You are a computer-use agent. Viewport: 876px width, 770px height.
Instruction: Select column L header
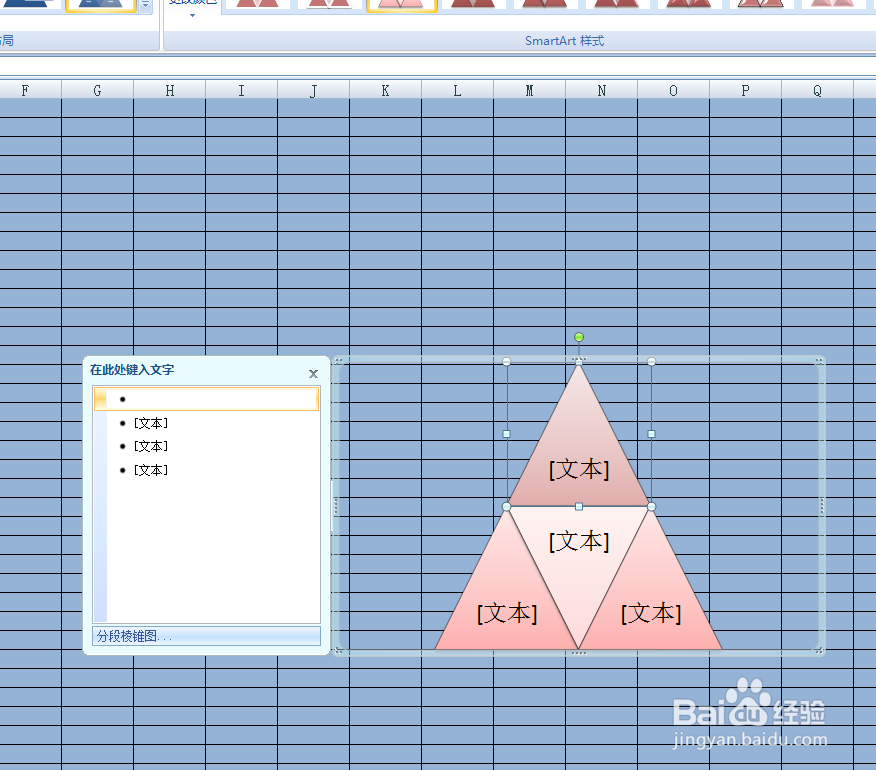[x=458, y=90]
